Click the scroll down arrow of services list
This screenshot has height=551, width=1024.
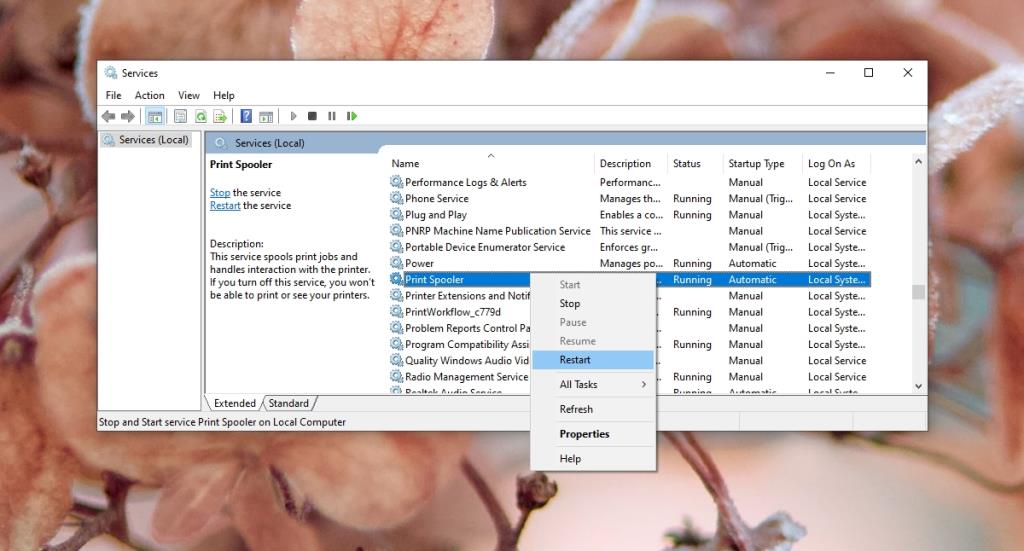tap(918, 386)
